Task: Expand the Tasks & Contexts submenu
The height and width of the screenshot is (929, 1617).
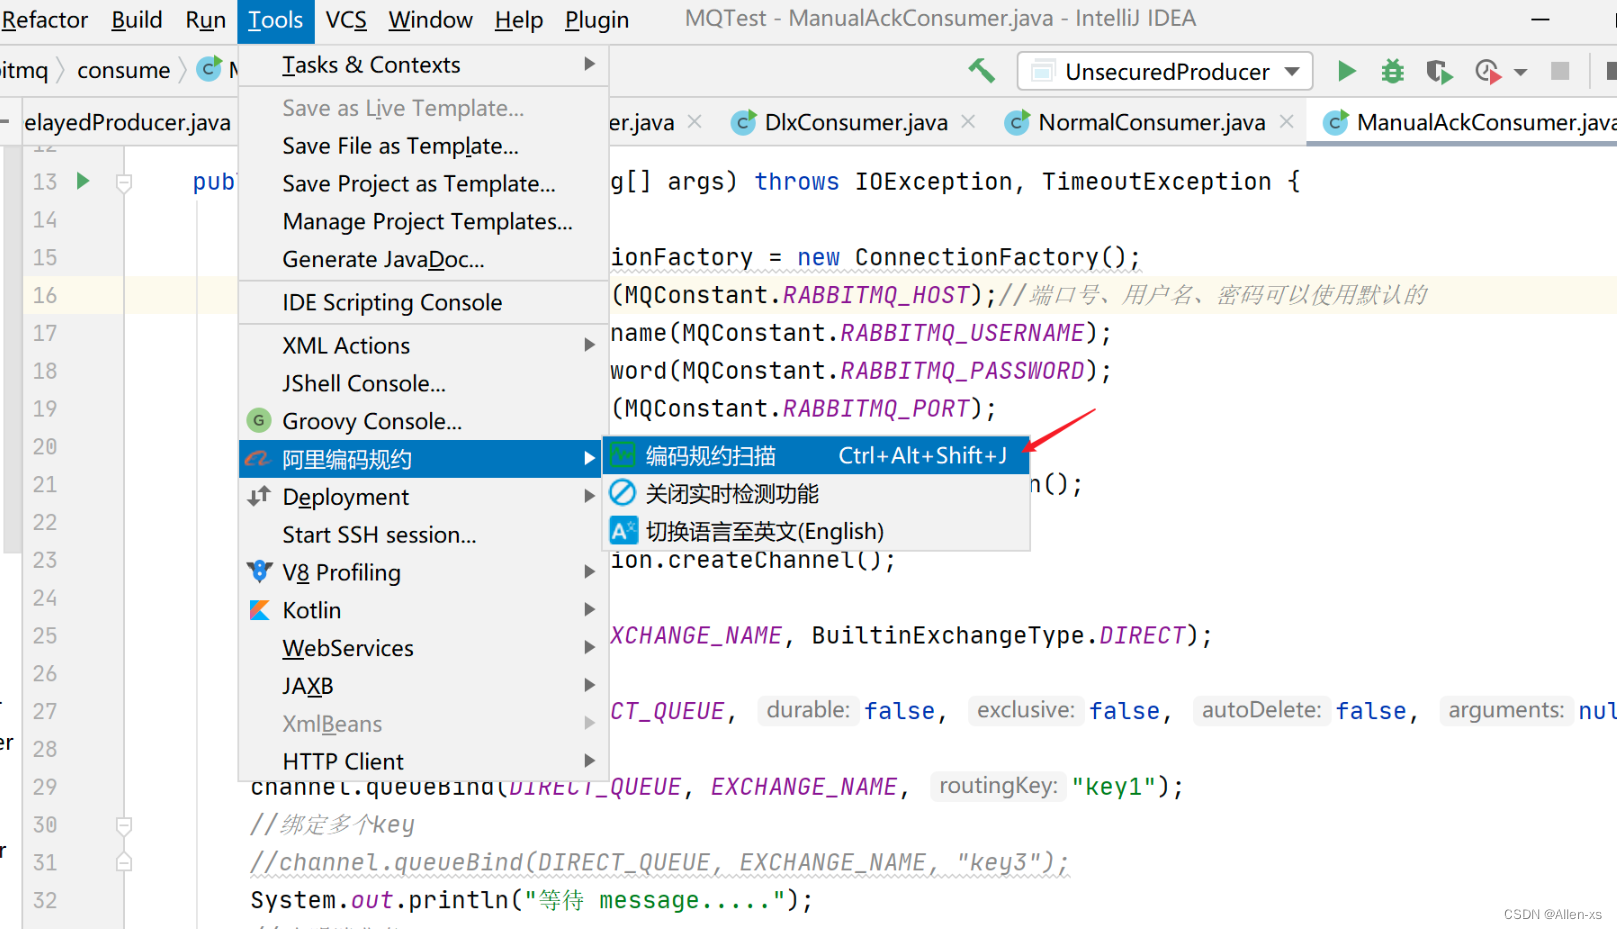Action: tap(423, 65)
